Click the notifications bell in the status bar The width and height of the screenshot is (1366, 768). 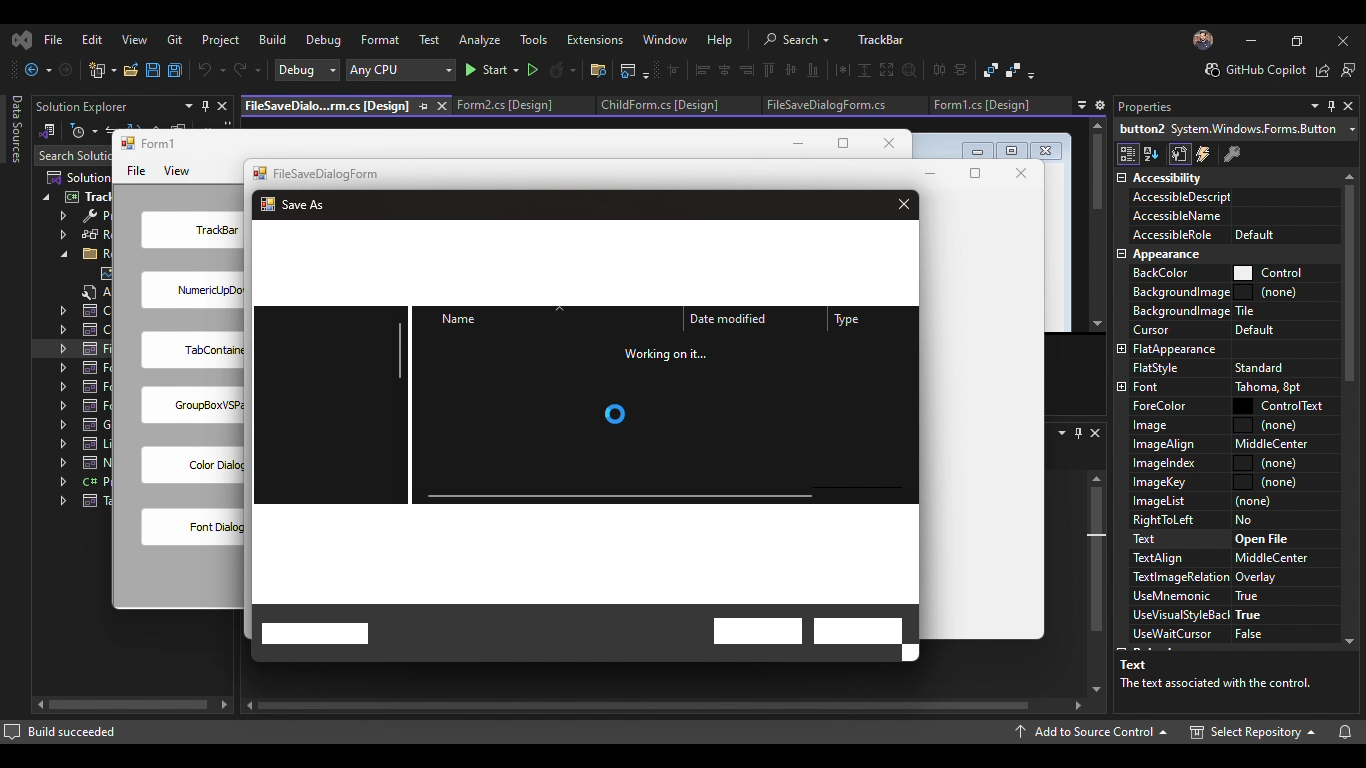click(x=1347, y=732)
